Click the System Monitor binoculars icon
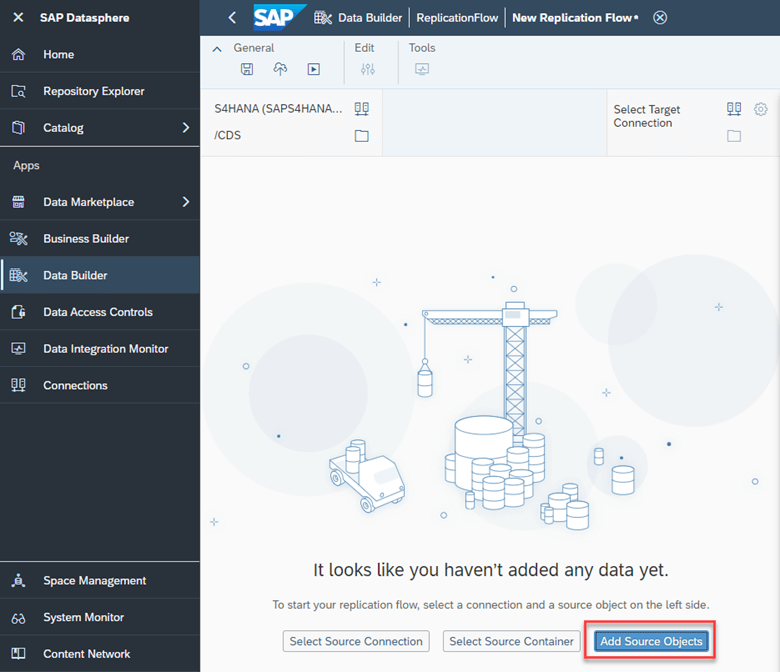780x672 pixels. pyautogui.click(x=18, y=618)
